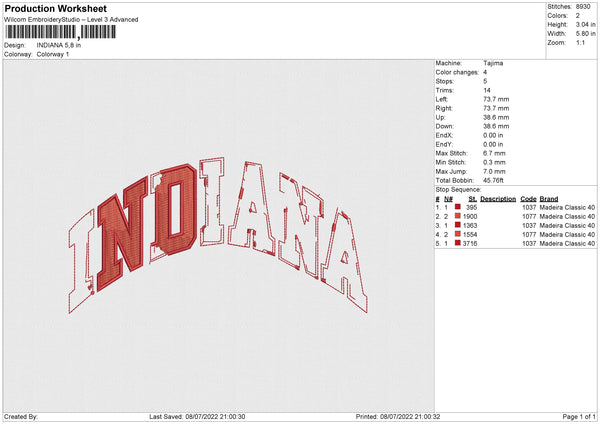Click the 'Production Worksheet' title
This screenshot has height=424, width=600.
pos(55,8)
